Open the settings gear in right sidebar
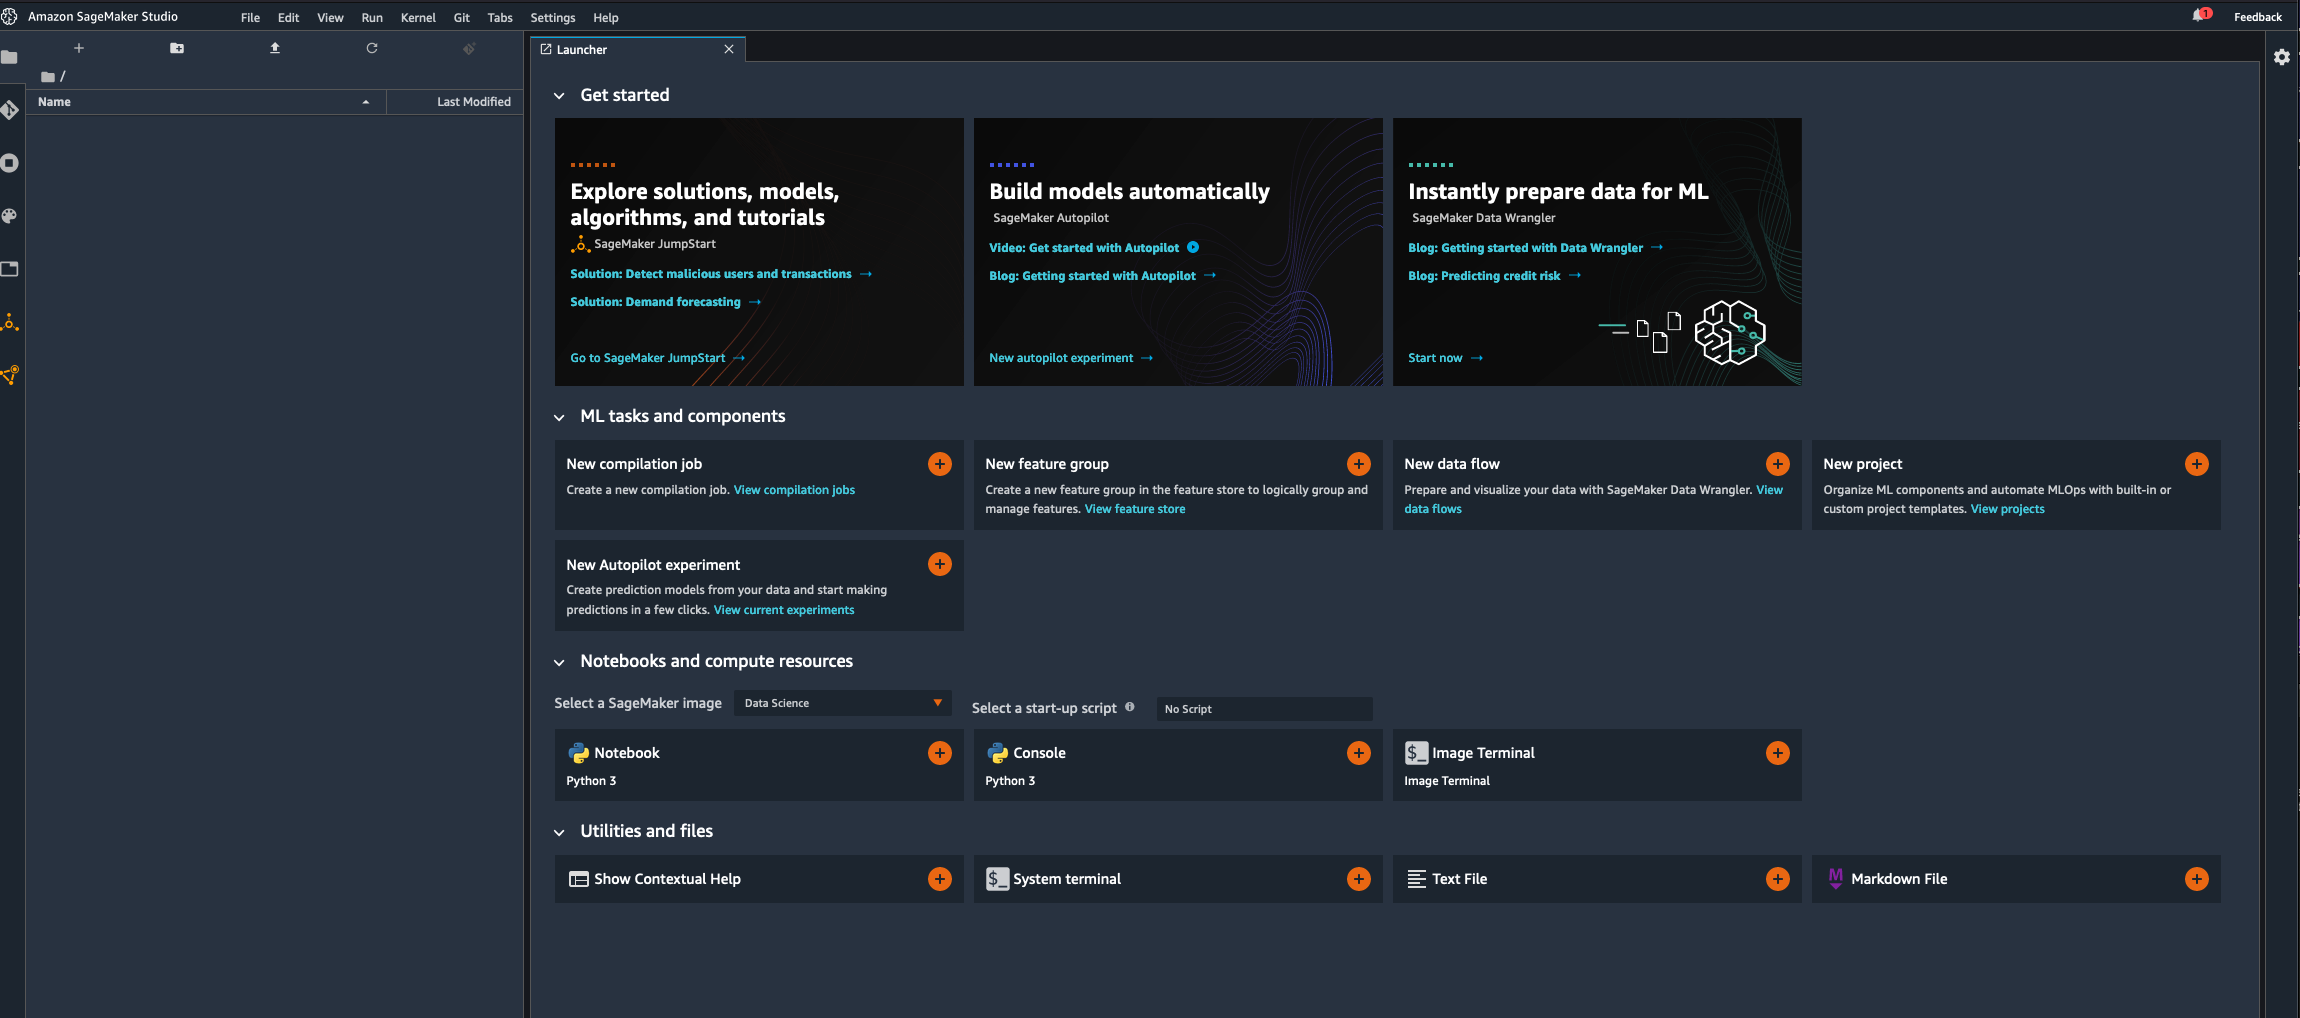 point(2282,57)
